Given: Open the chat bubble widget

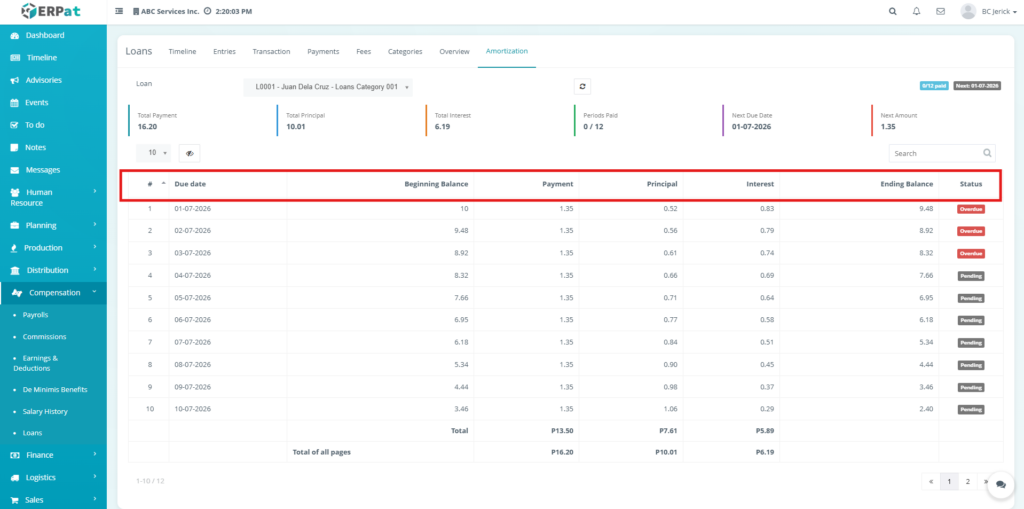Looking at the screenshot, I should tap(1001, 484).
